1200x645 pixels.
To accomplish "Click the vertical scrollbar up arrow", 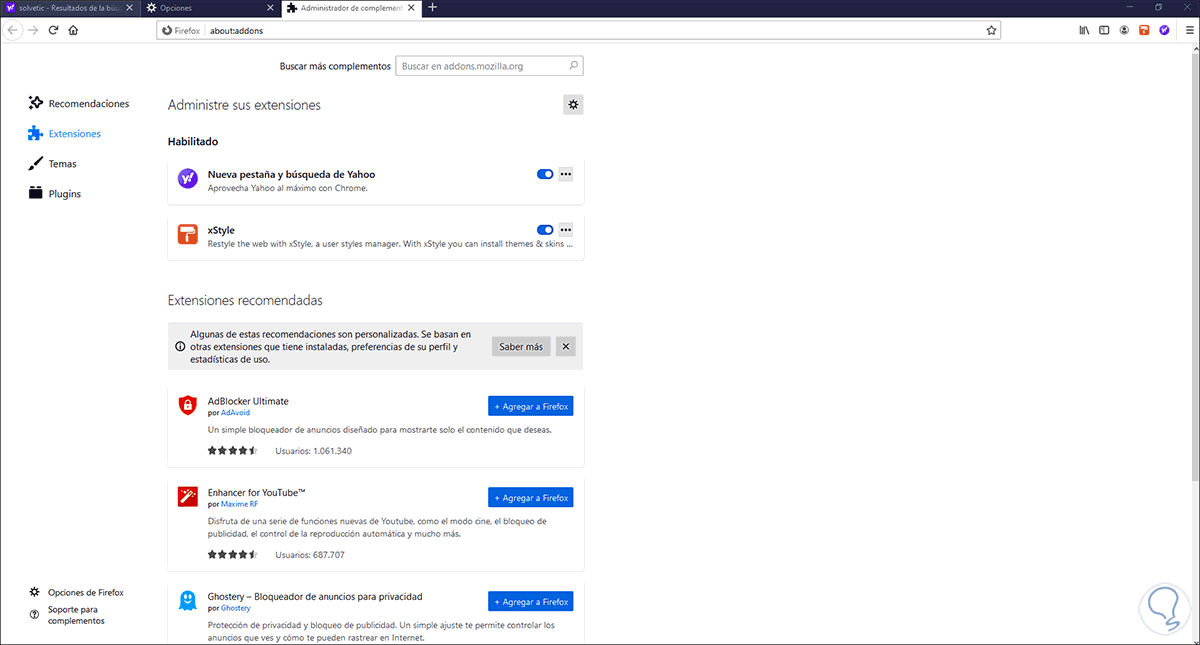I will [x=1193, y=50].
